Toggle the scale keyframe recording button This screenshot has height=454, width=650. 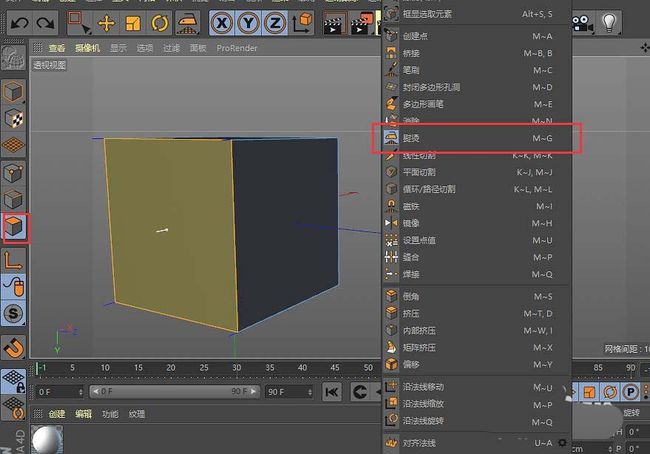pyautogui.click(x=589, y=392)
